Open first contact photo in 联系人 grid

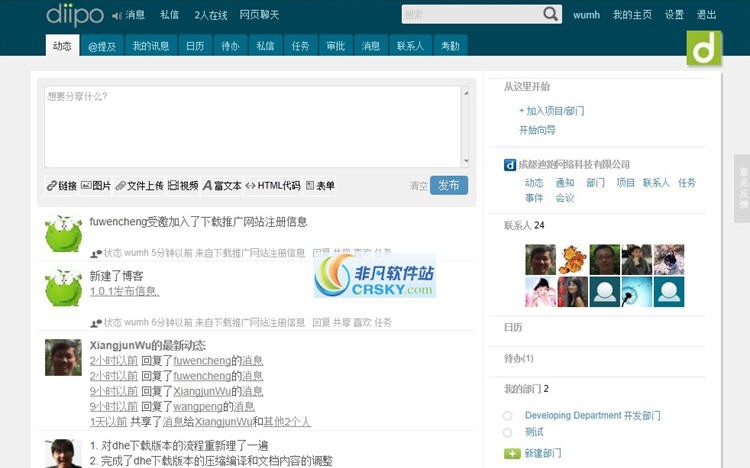click(x=540, y=259)
